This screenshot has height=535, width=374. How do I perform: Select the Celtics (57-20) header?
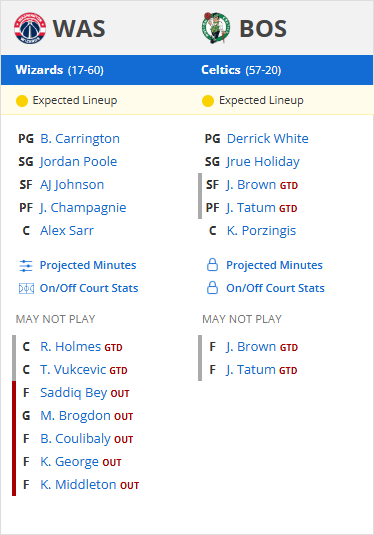(x=241, y=70)
